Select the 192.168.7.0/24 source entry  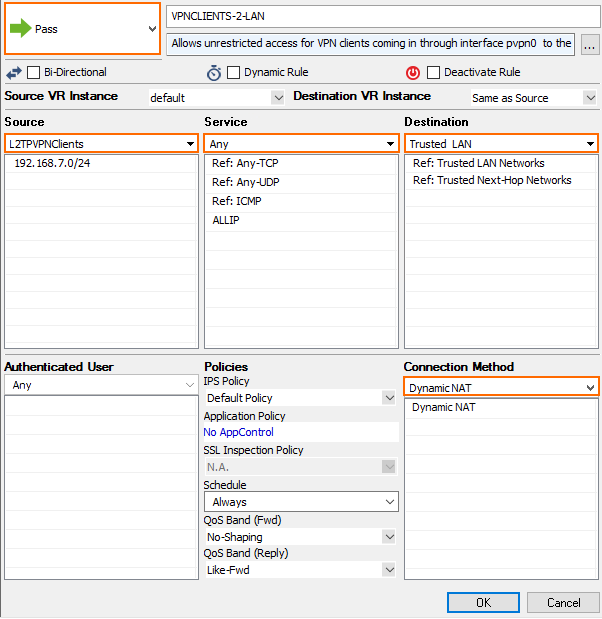[x=101, y=163]
